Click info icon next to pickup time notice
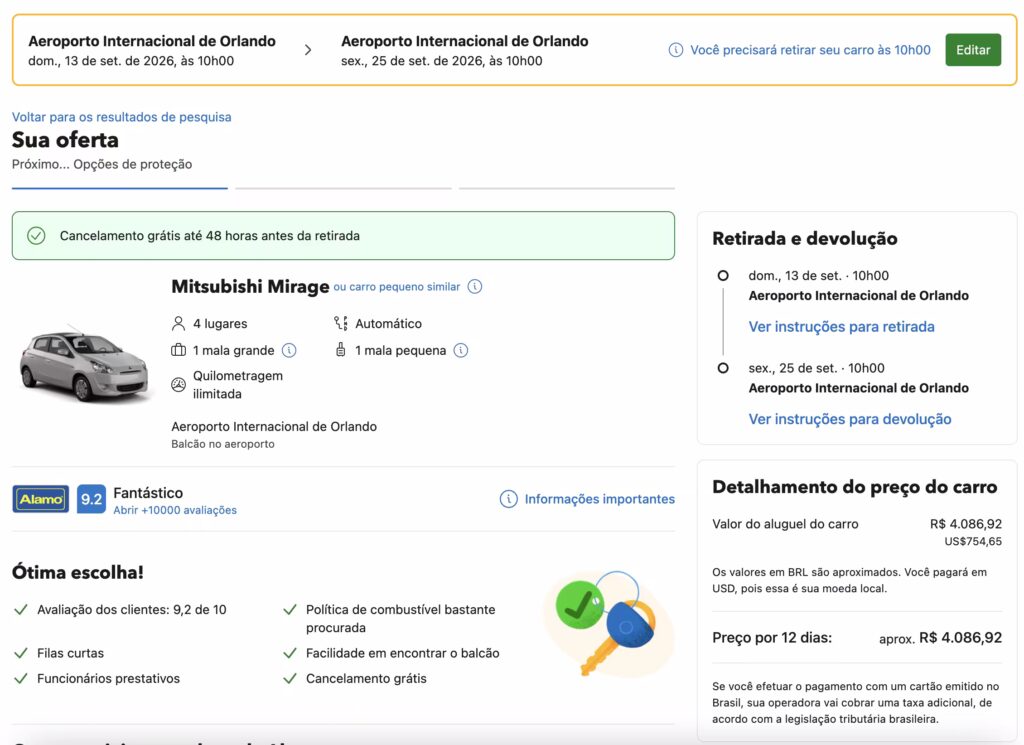1024x745 pixels. [676, 50]
